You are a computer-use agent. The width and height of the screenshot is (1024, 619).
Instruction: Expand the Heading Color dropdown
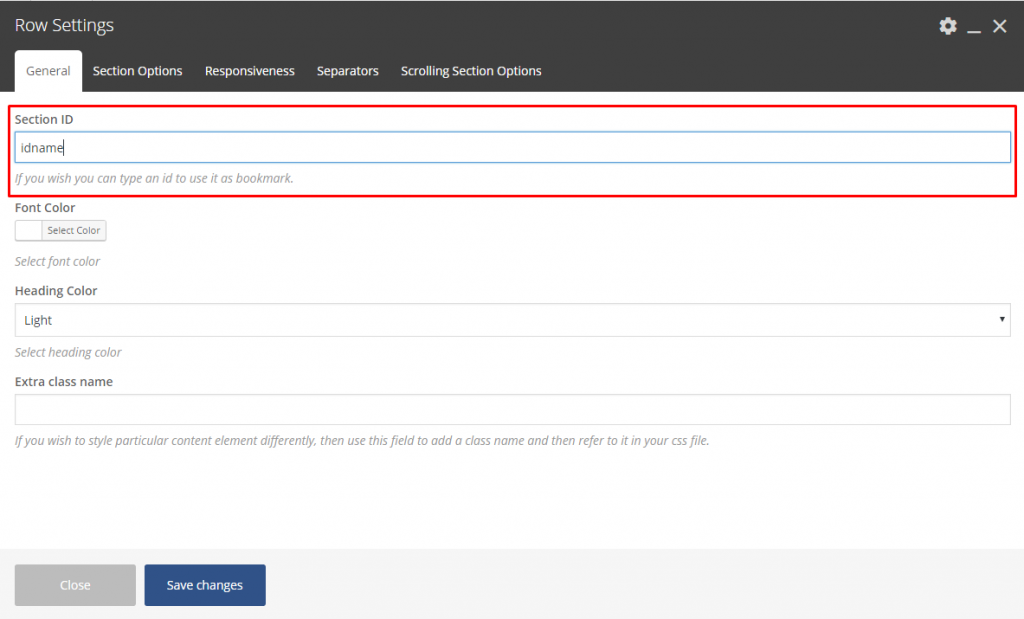[512, 320]
